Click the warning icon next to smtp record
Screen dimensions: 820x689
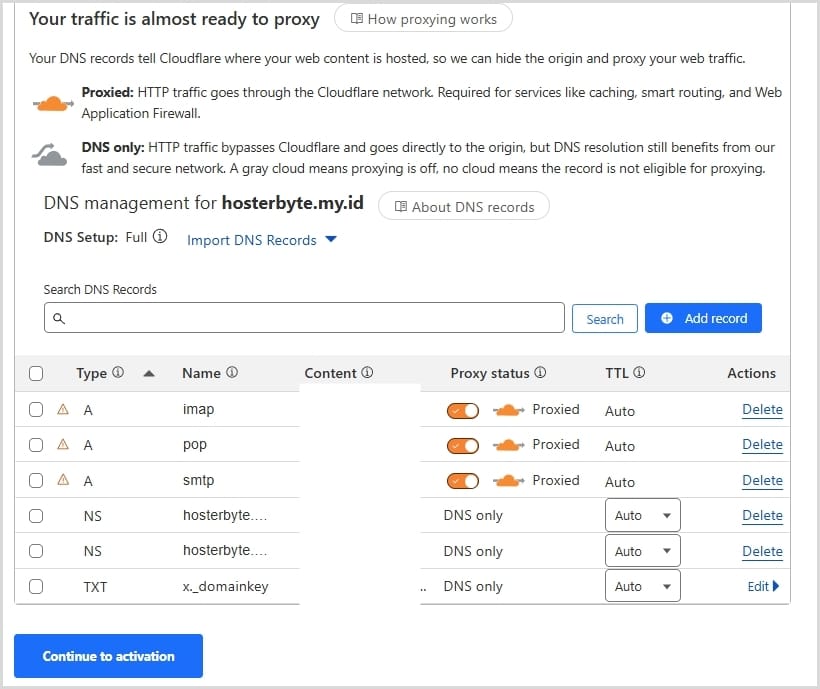63,480
